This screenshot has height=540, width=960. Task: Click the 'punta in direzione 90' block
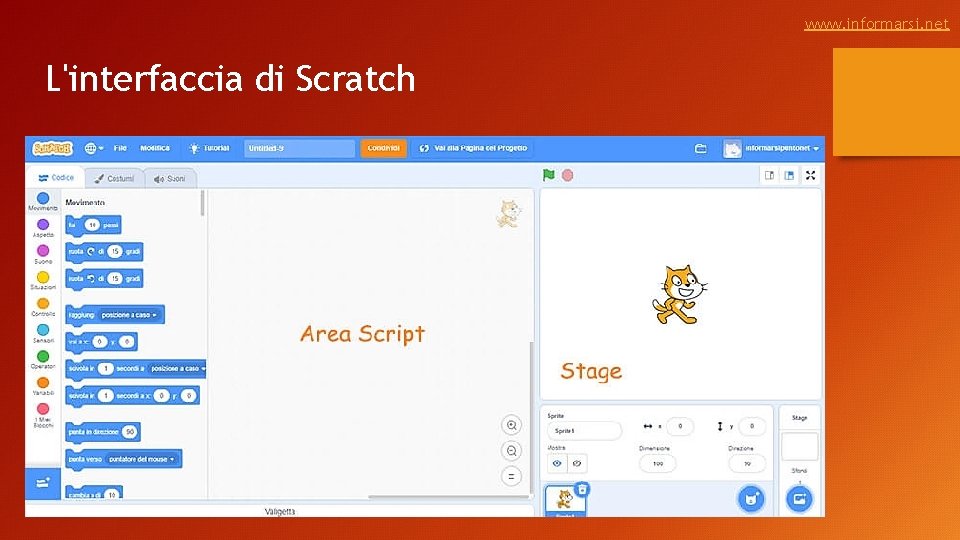pos(103,432)
